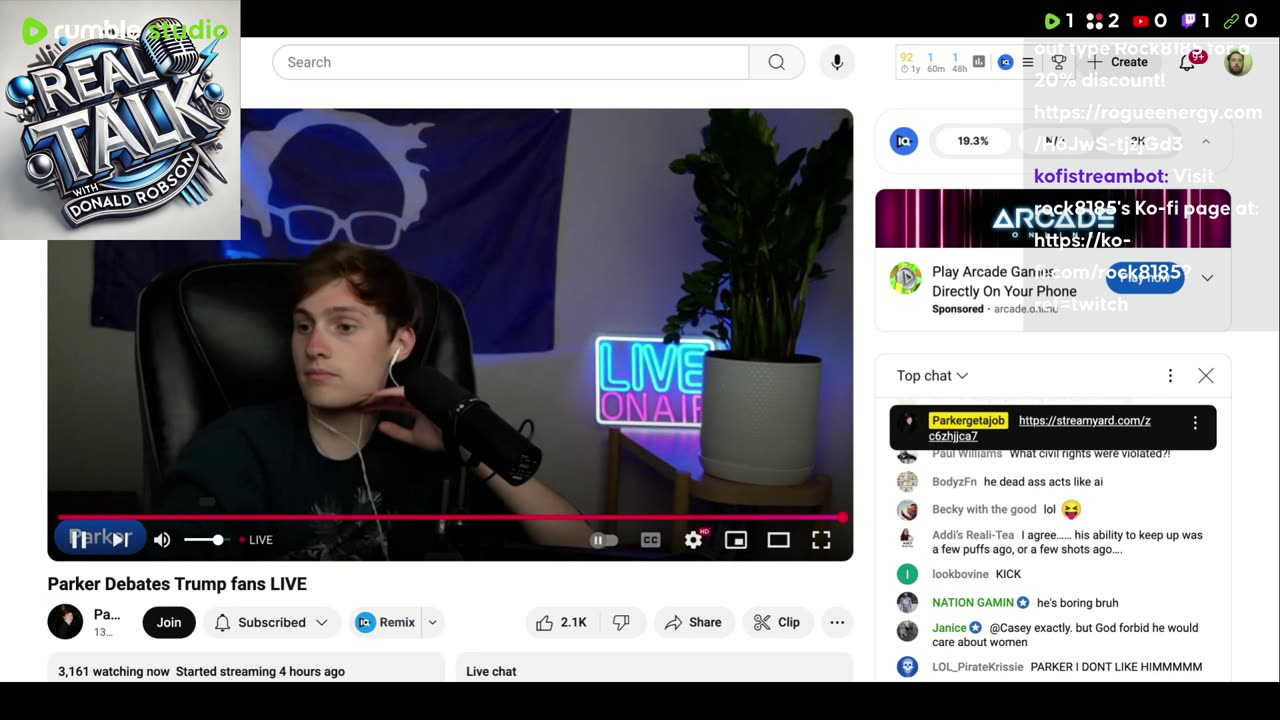This screenshot has width=1280, height=720.
Task: Click Janice's chat username
Action: [949, 628]
